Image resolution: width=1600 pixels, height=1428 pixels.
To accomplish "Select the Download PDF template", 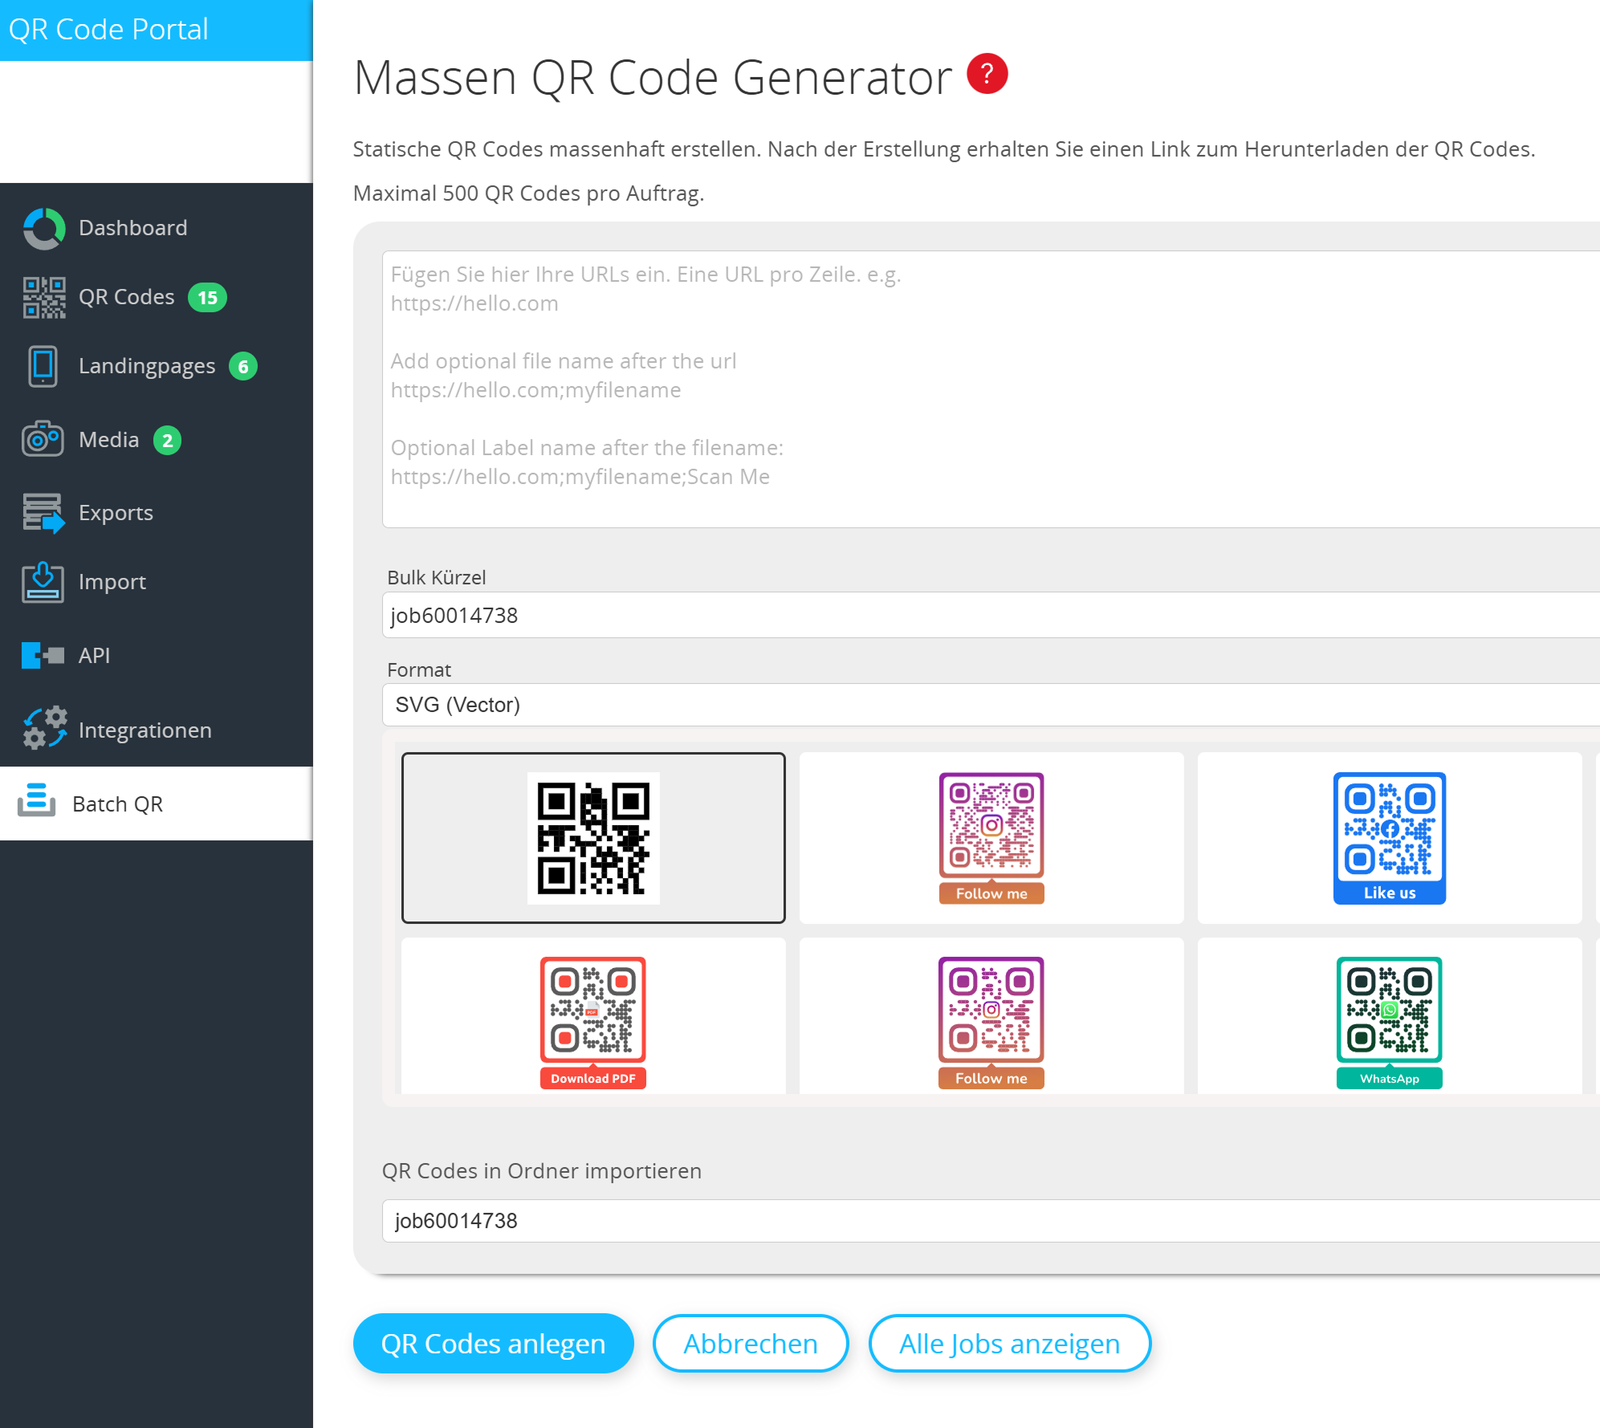I will 593,1018.
